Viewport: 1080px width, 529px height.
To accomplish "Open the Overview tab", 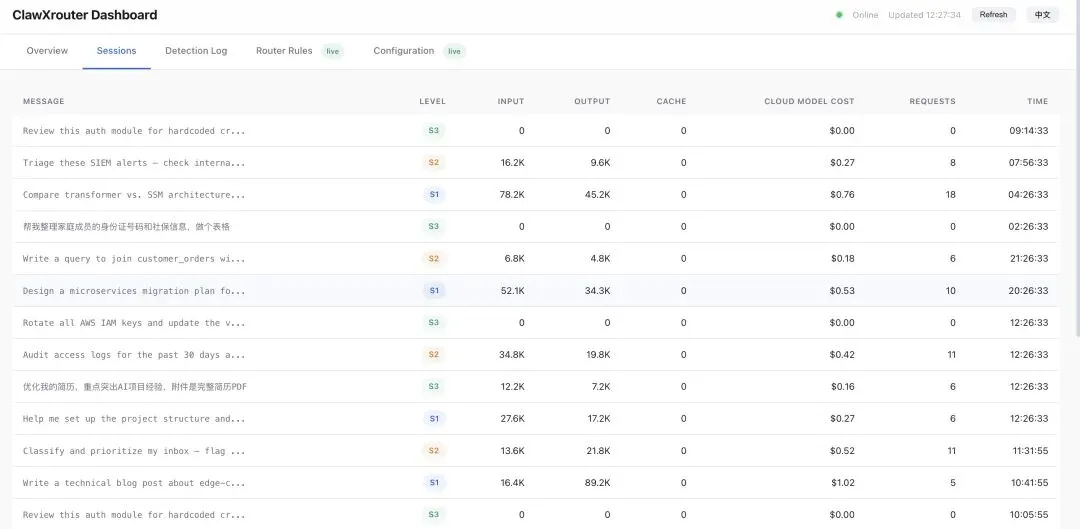I will tap(48, 51).
